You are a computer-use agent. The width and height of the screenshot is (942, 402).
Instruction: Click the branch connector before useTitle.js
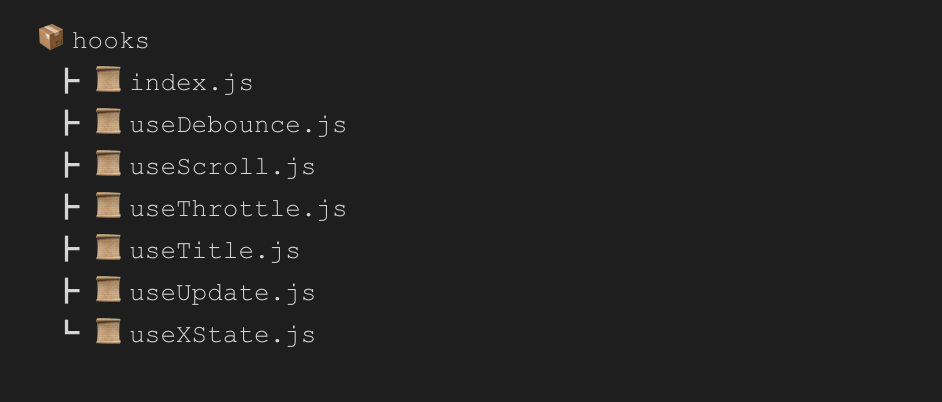coord(71,249)
